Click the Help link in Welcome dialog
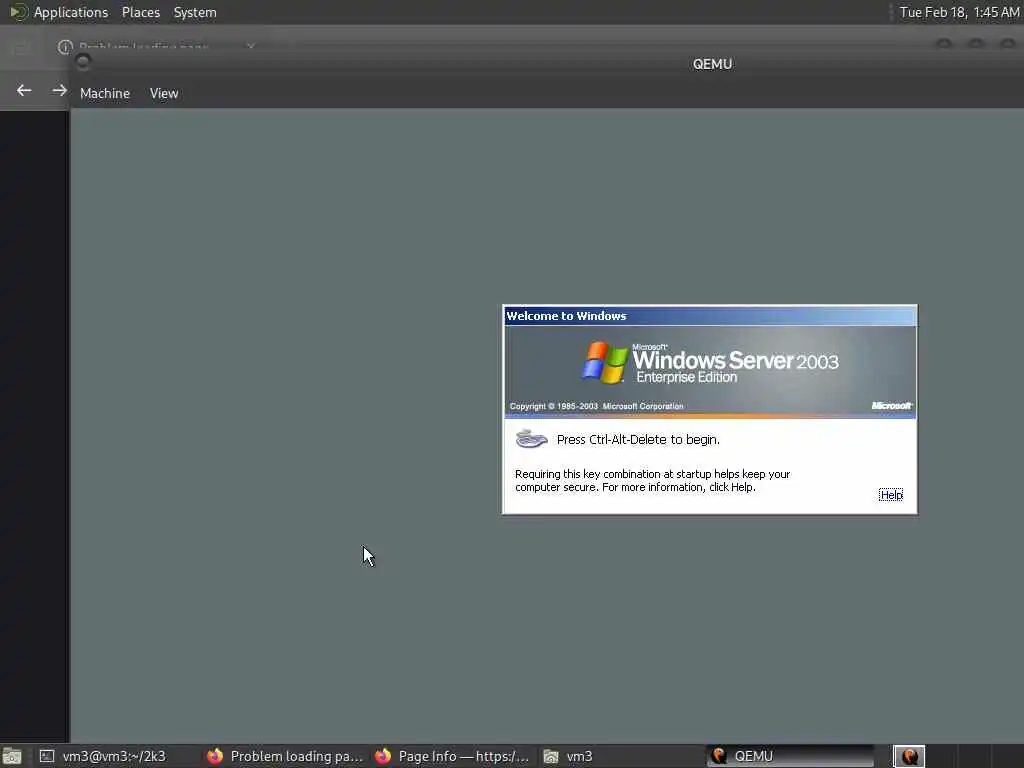This screenshot has height=768, width=1024. coord(891,495)
